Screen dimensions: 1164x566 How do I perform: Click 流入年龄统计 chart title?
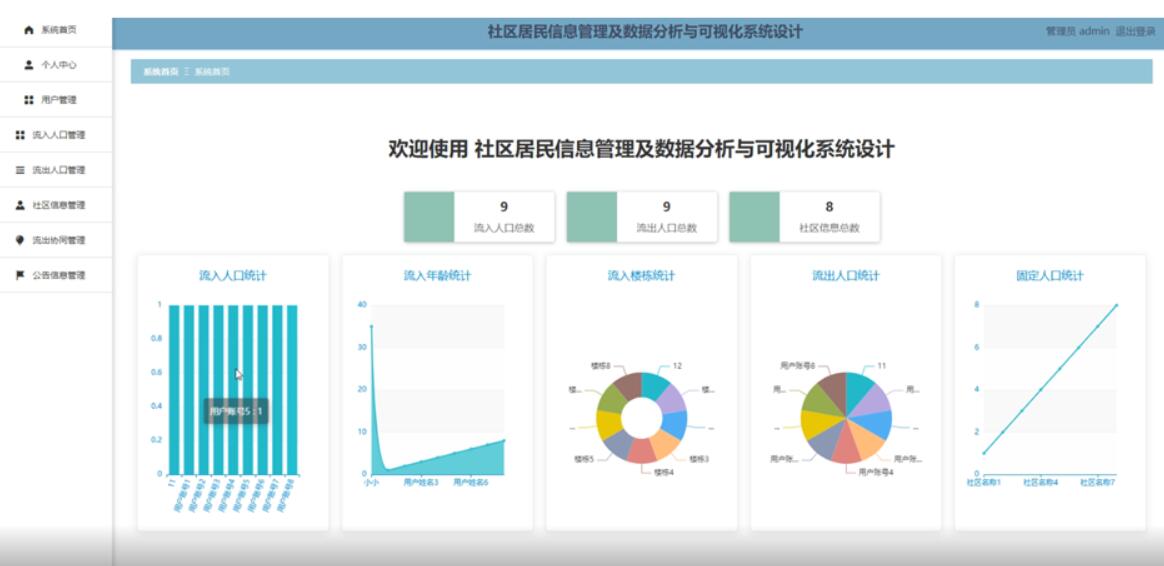click(437, 276)
